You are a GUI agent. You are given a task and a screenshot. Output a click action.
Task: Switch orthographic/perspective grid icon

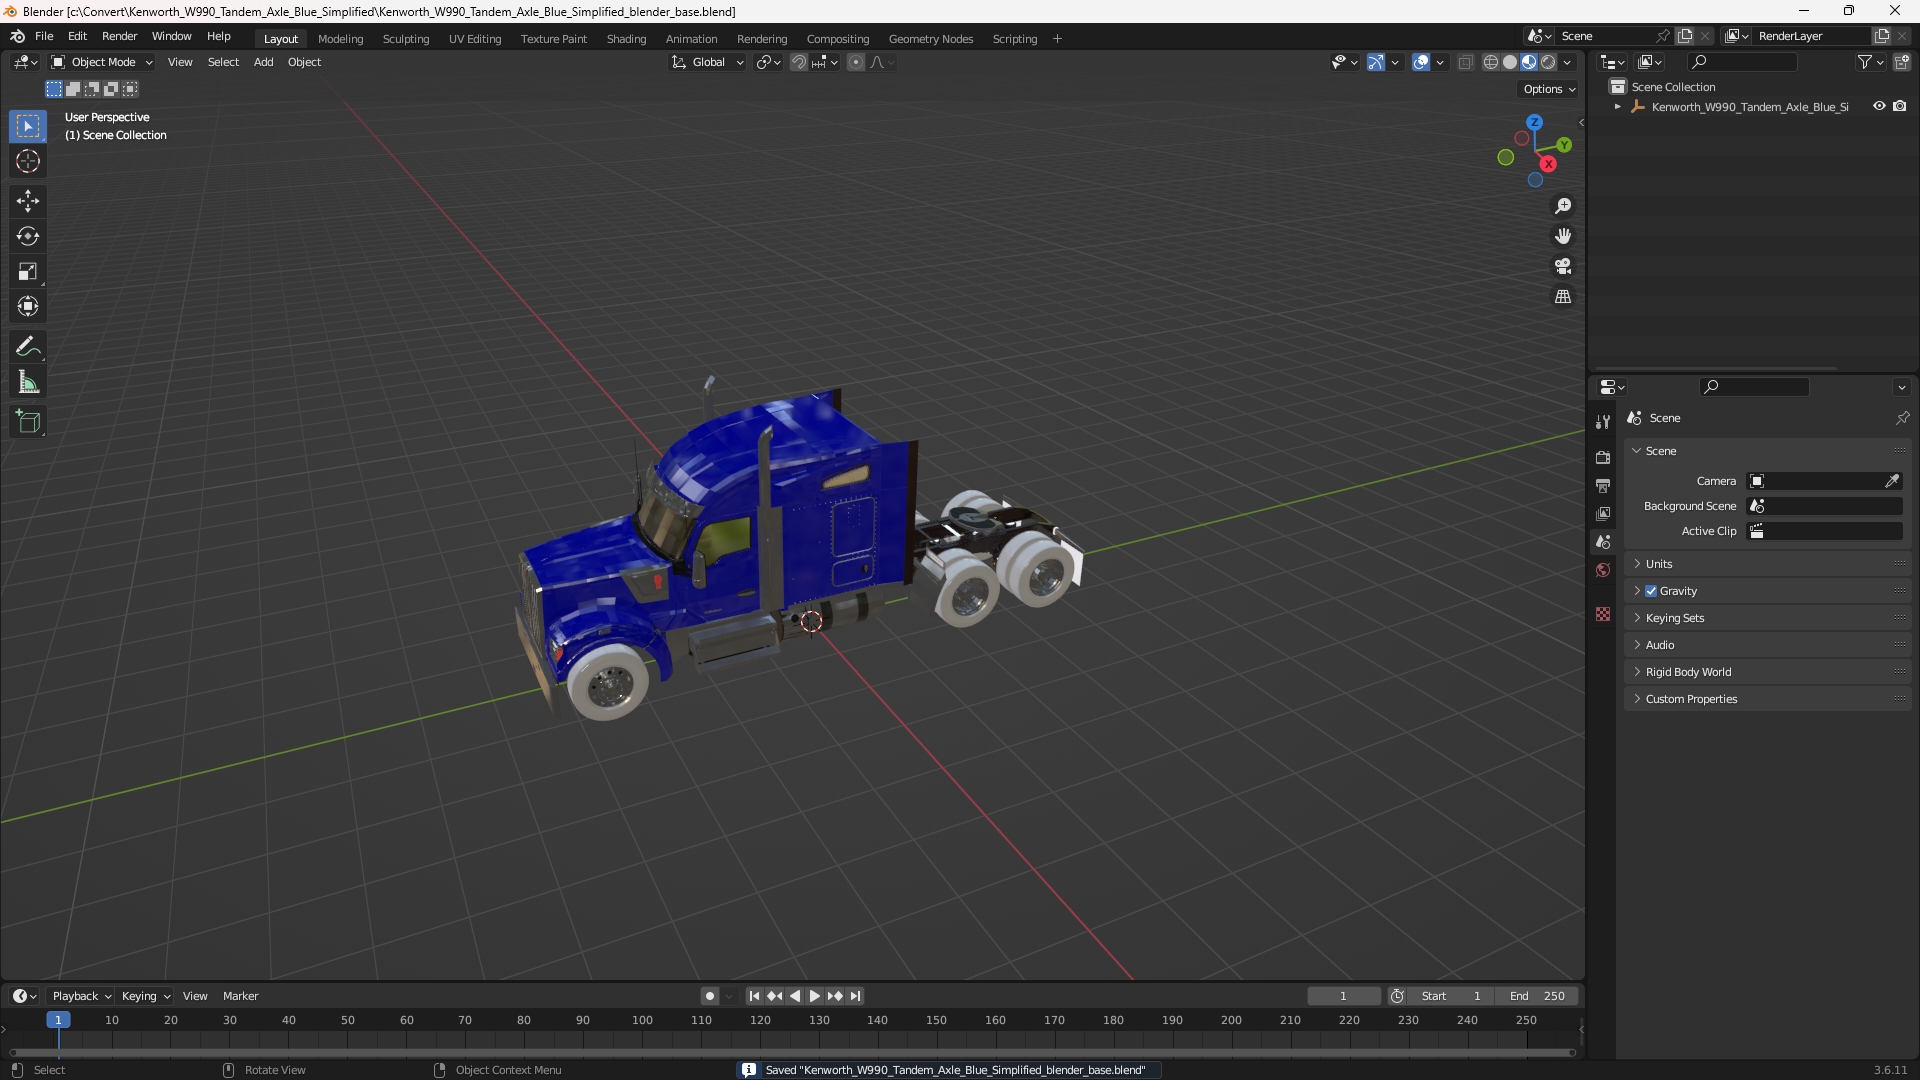point(1563,297)
